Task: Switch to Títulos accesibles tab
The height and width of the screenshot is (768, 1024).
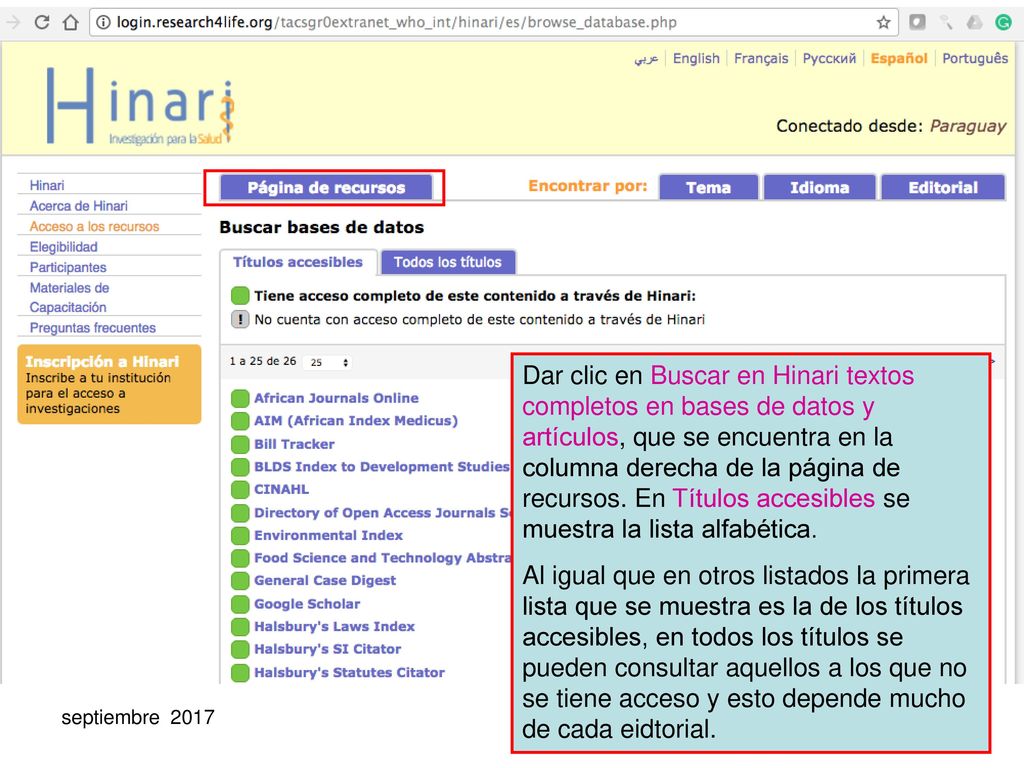Action: pyautogui.click(x=298, y=262)
